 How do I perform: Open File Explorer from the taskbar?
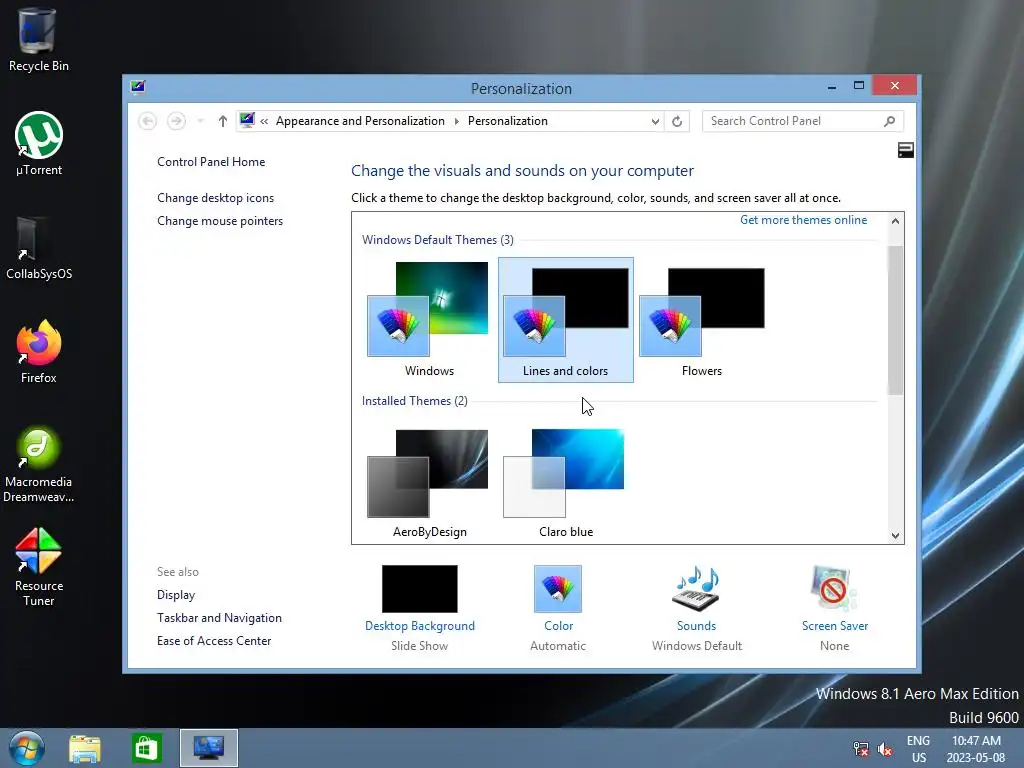point(85,748)
